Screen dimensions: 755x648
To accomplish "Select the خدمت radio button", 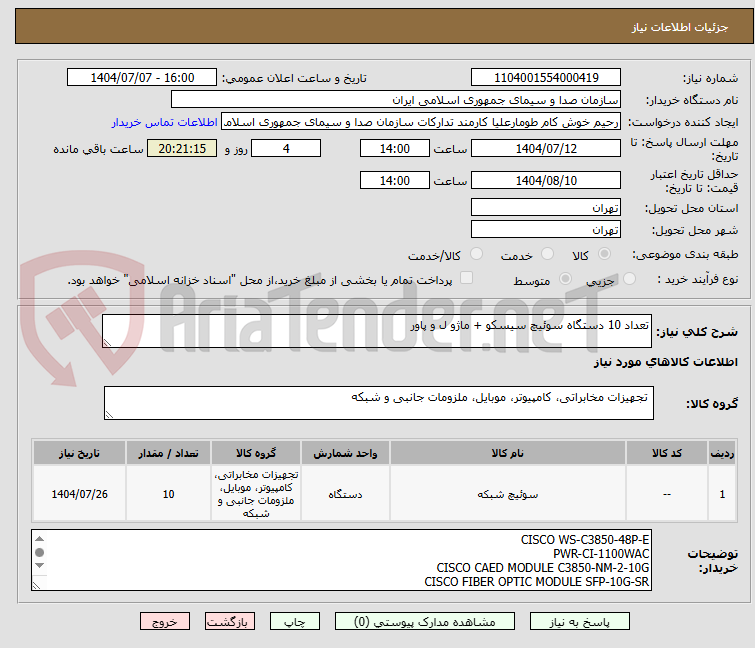I will pos(547,253).
